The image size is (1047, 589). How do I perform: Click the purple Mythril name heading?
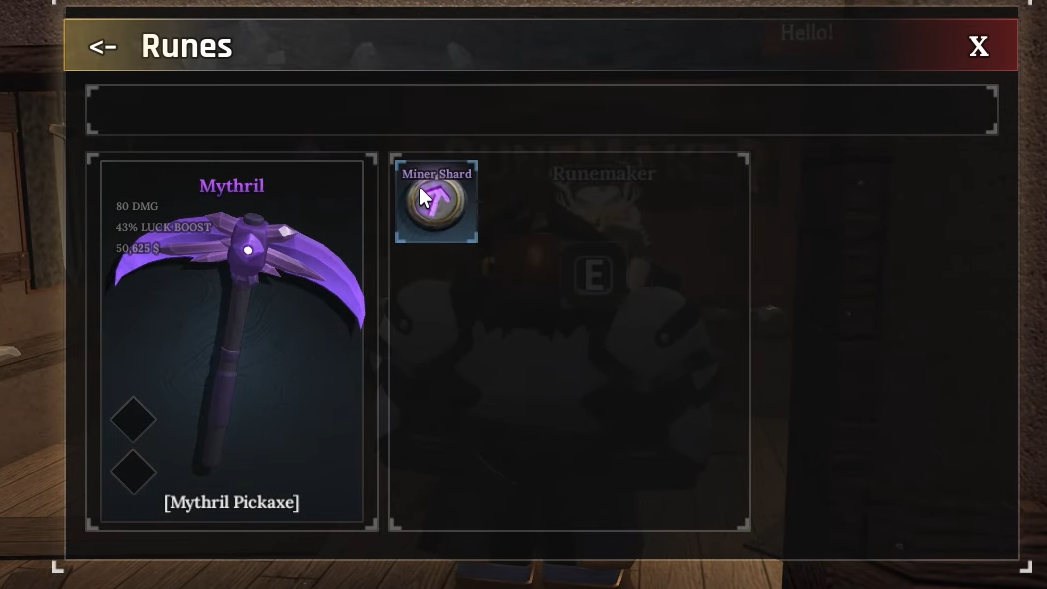(x=232, y=186)
